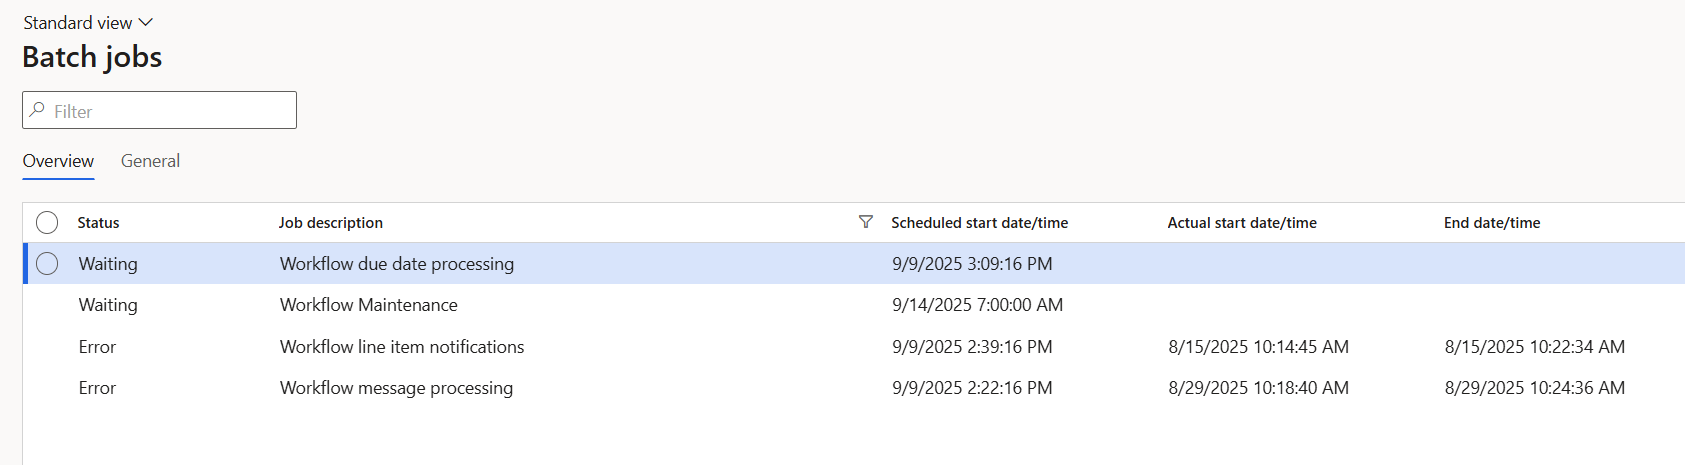Viewport: 1685px width, 465px height.
Task: Type in the Filter input field
Action: point(170,111)
